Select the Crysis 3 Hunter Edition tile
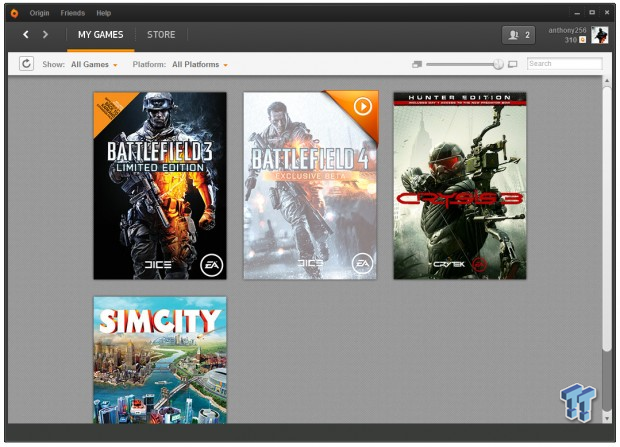 460,186
